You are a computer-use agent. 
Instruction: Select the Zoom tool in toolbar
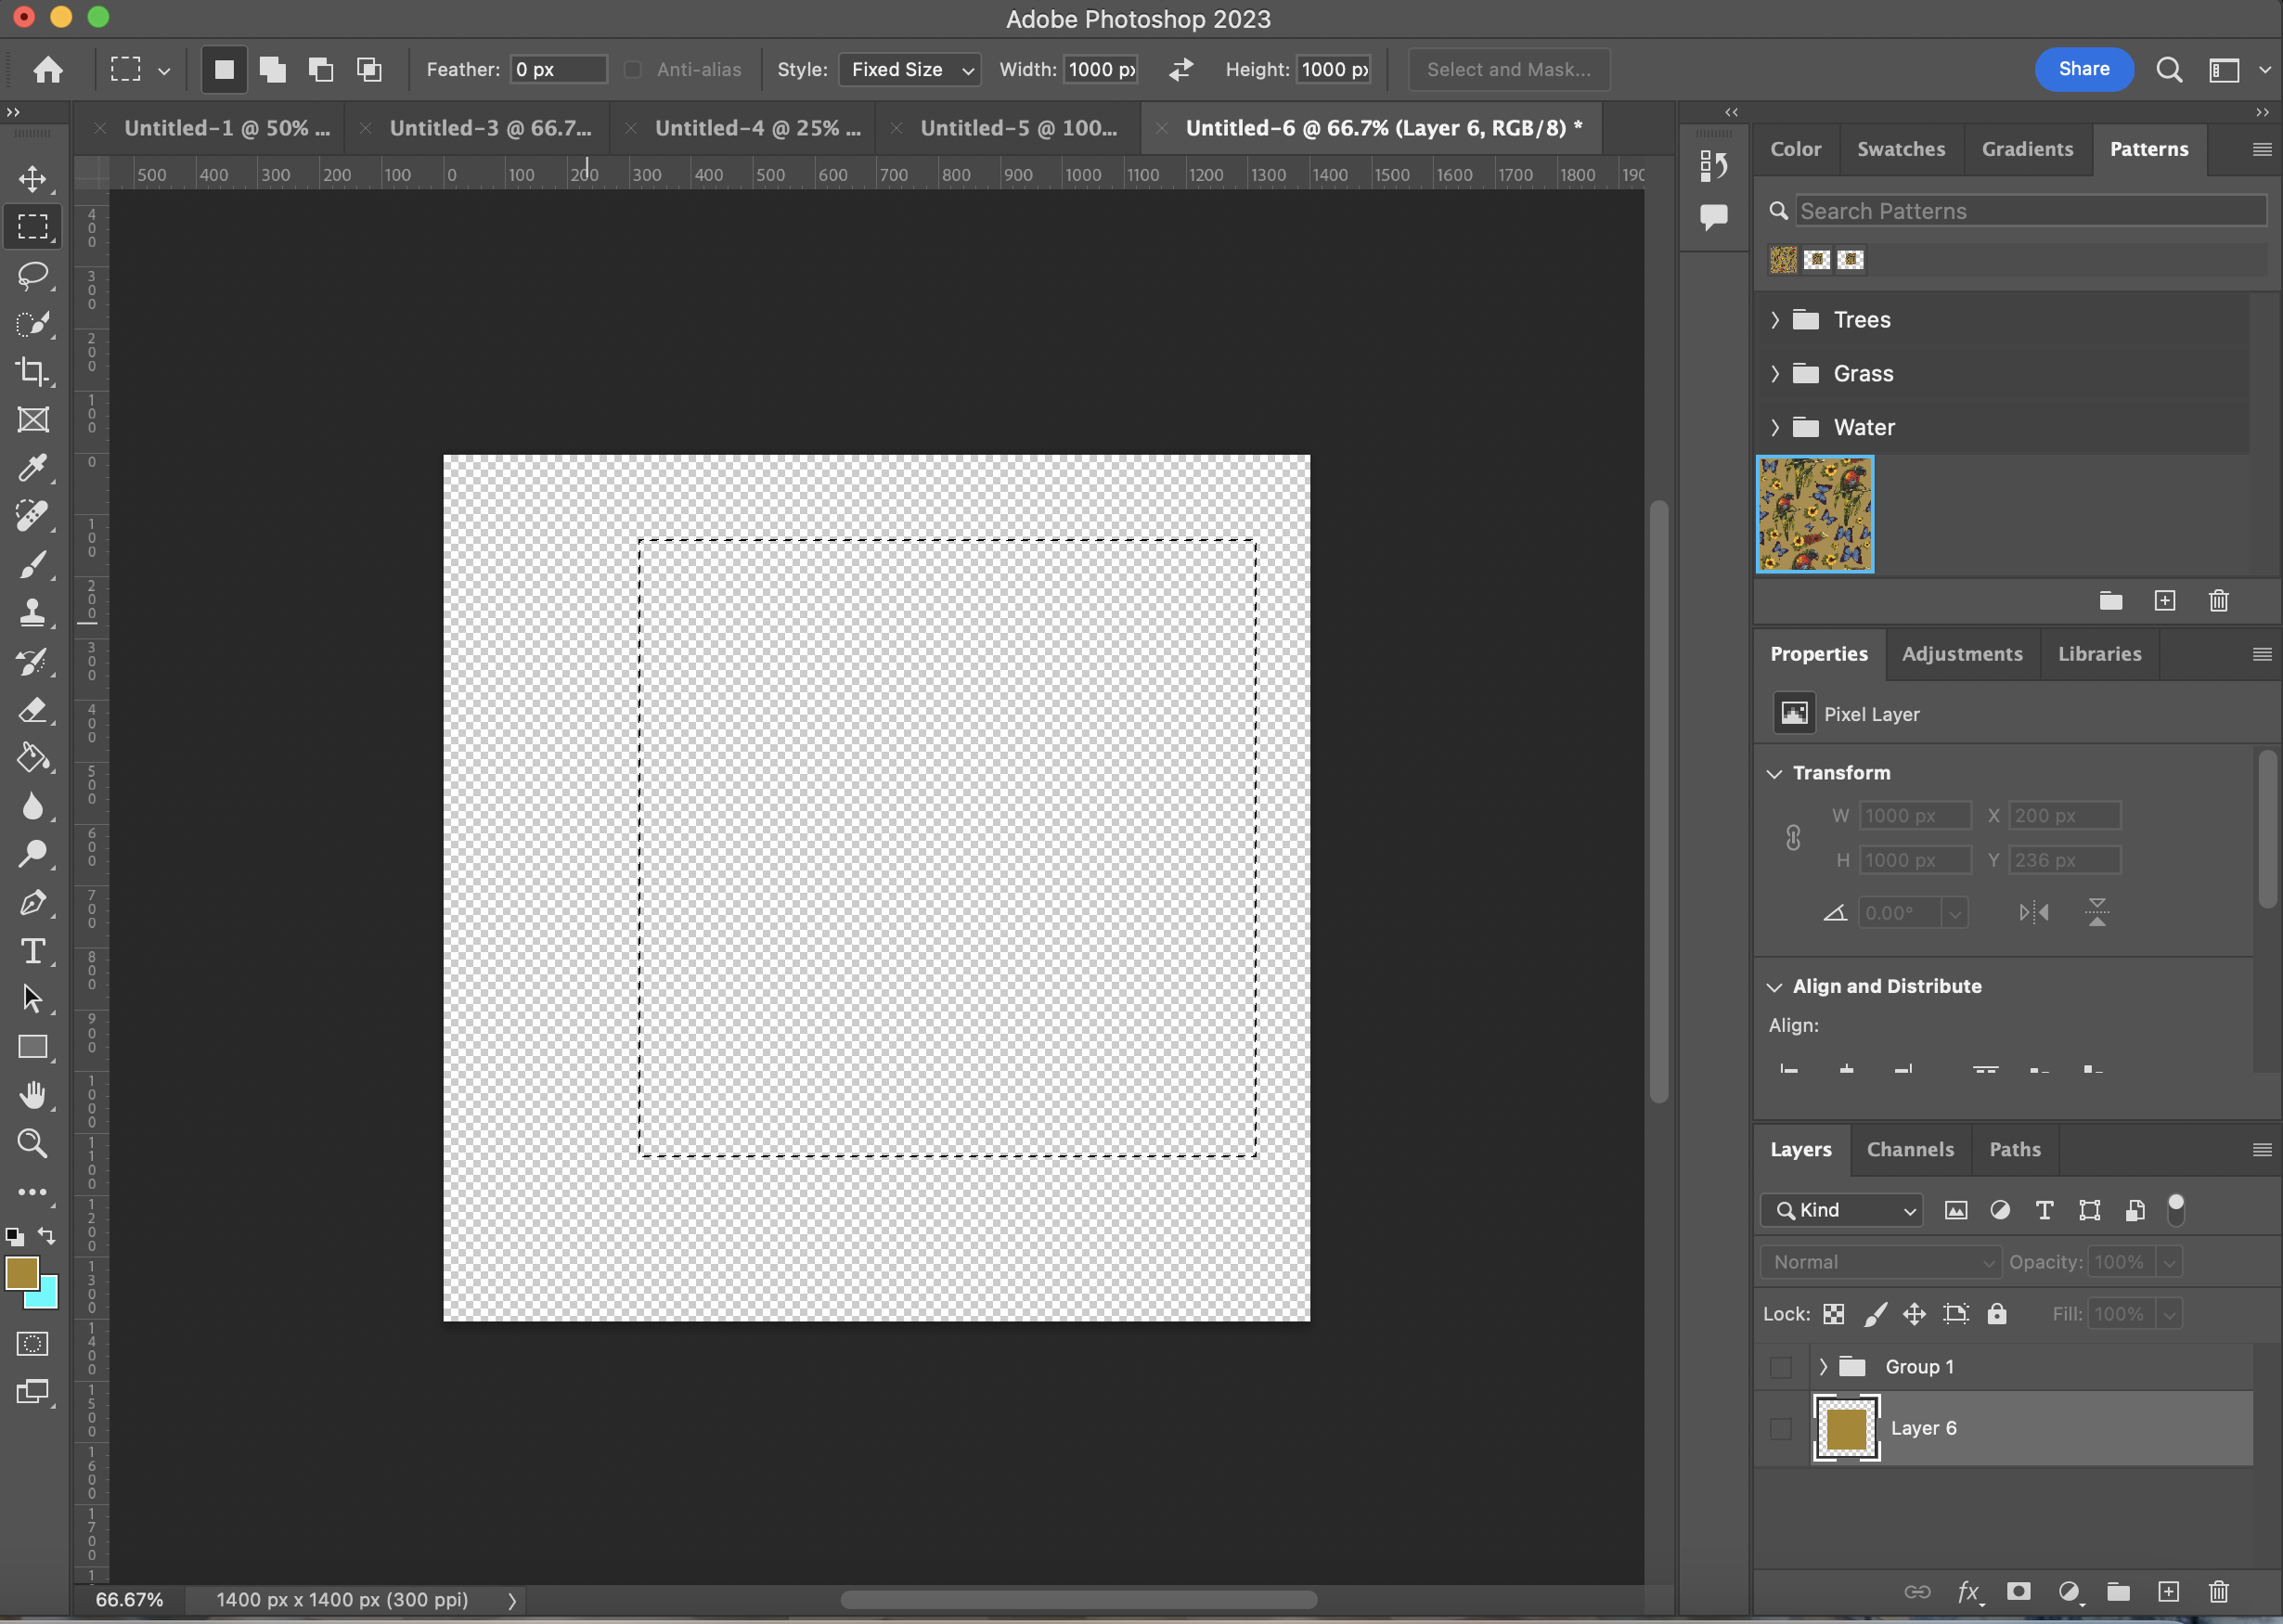click(x=32, y=1143)
